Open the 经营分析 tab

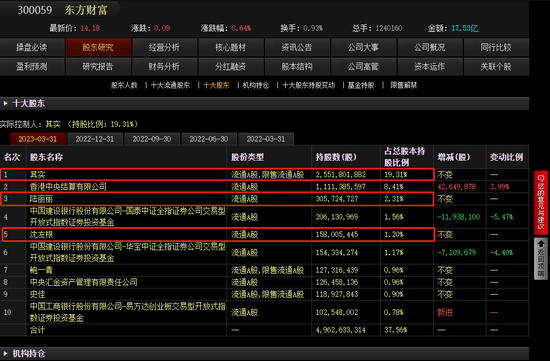[x=165, y=47]
